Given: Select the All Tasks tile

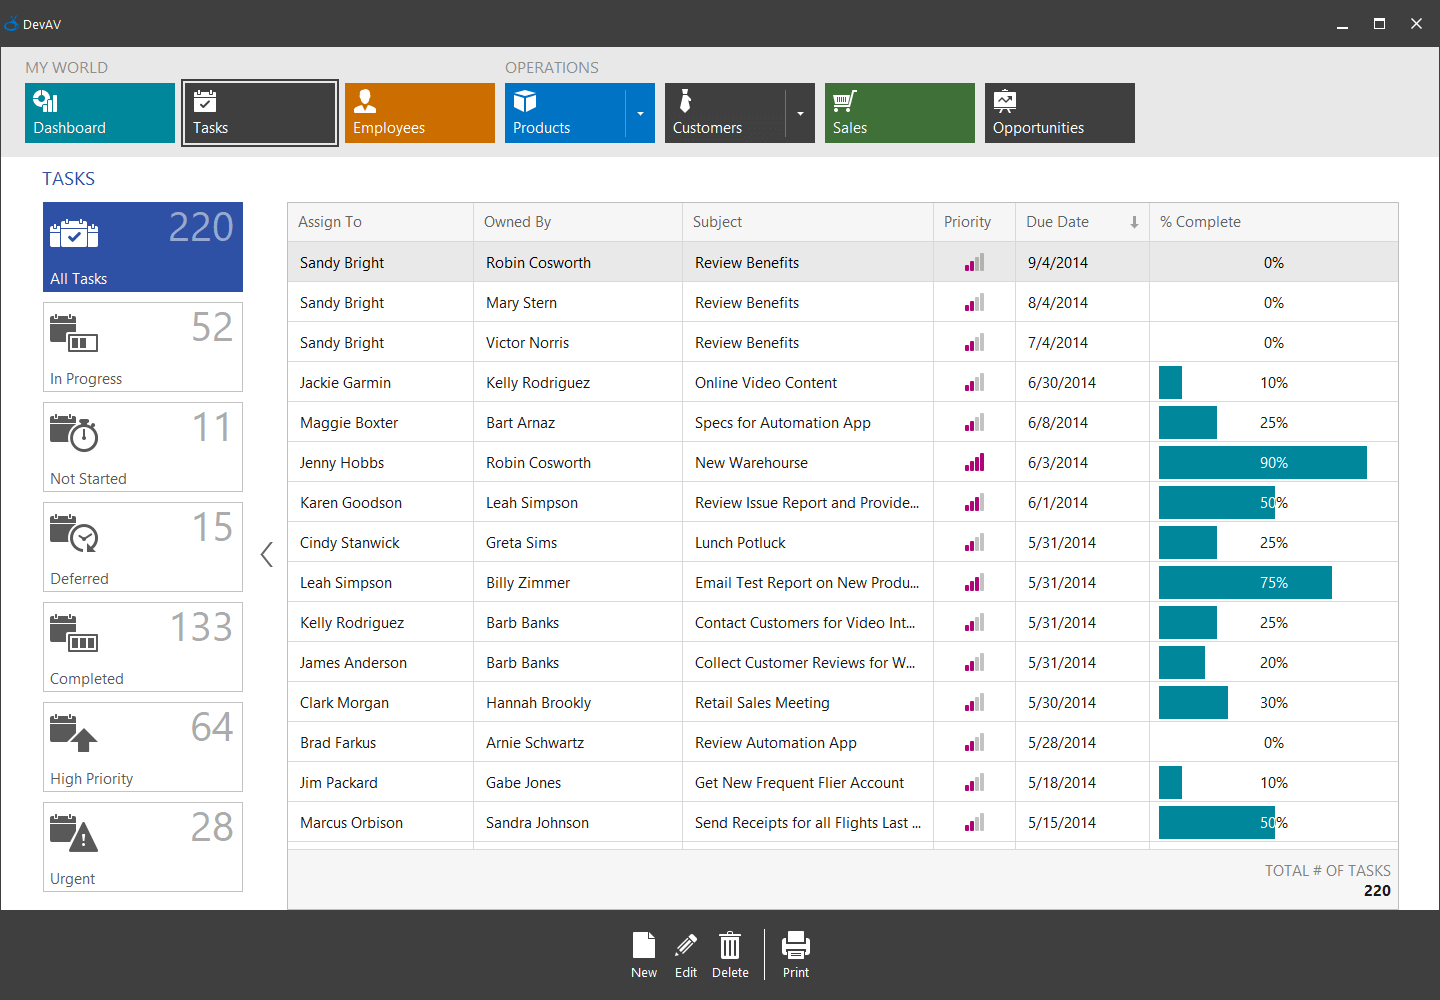Looking at the screenshot, I should (x=142, y=247).
